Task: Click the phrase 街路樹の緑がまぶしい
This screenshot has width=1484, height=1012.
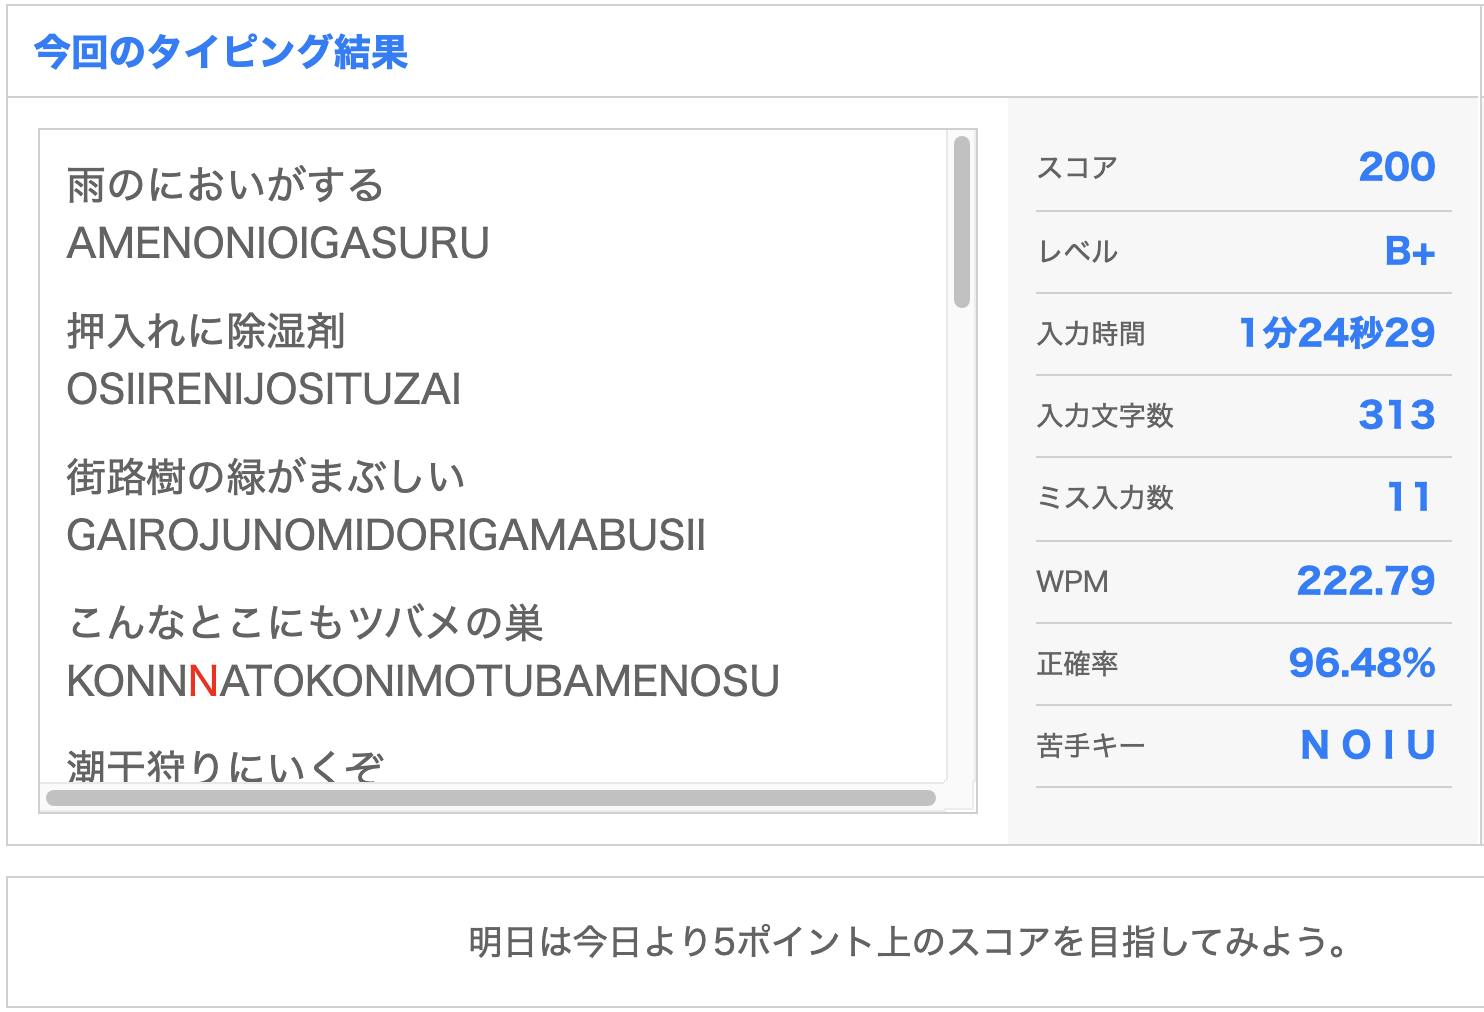Action: click(x=266, y=477)
